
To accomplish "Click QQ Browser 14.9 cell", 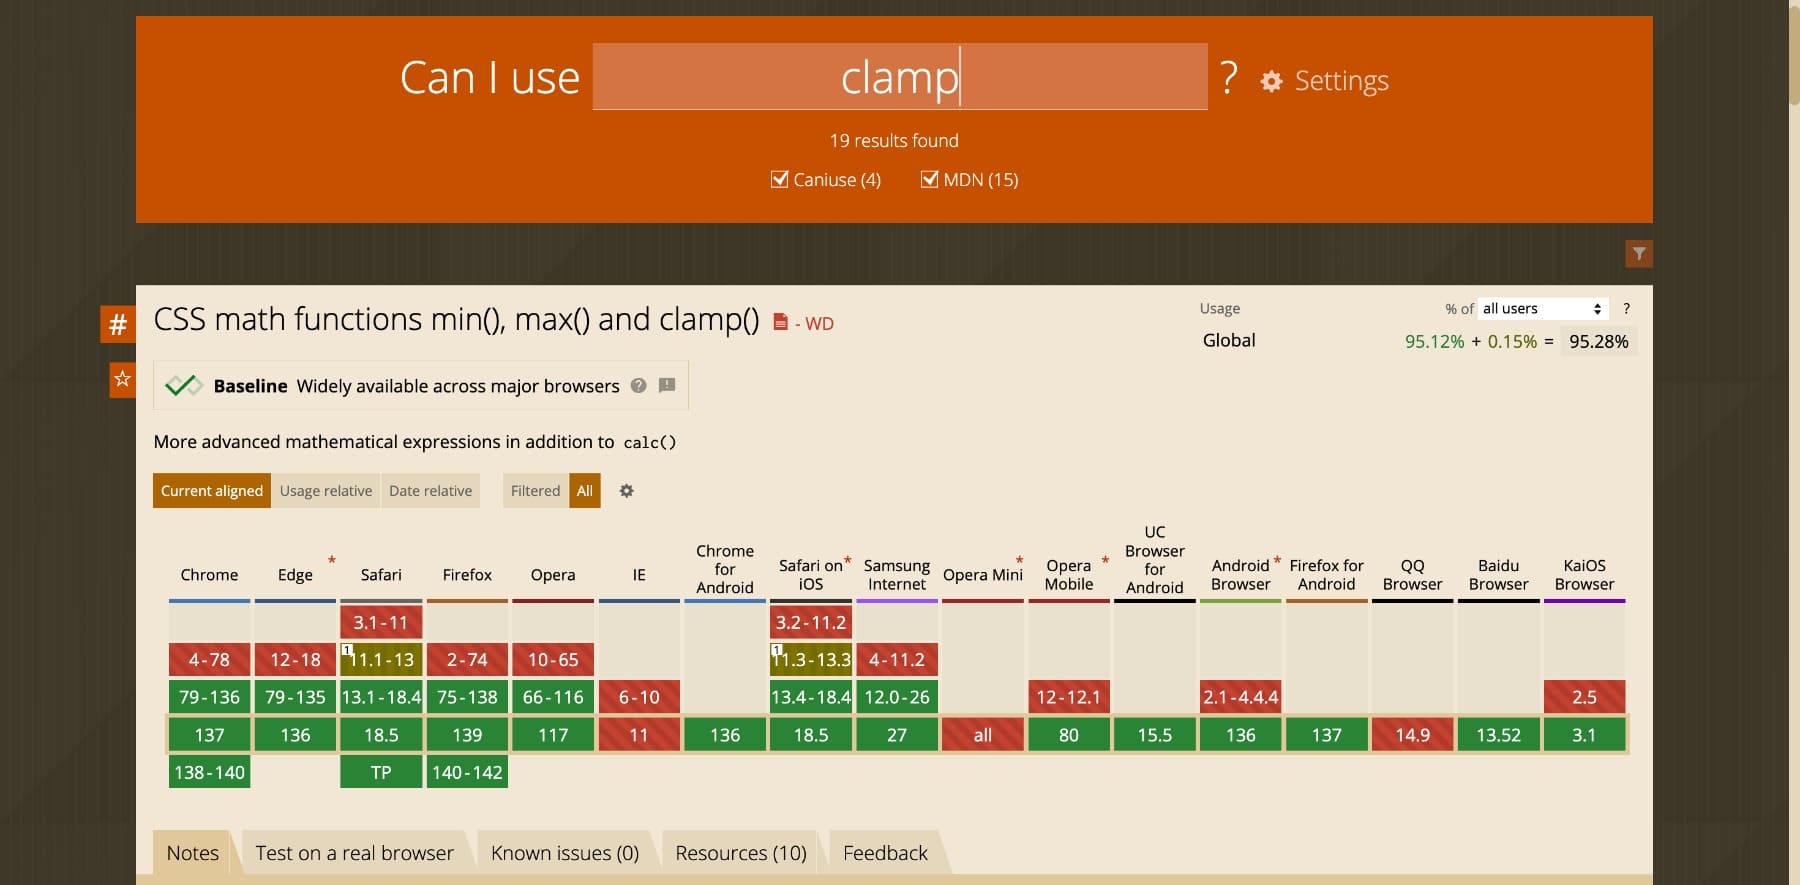I will click(1413, 735).
